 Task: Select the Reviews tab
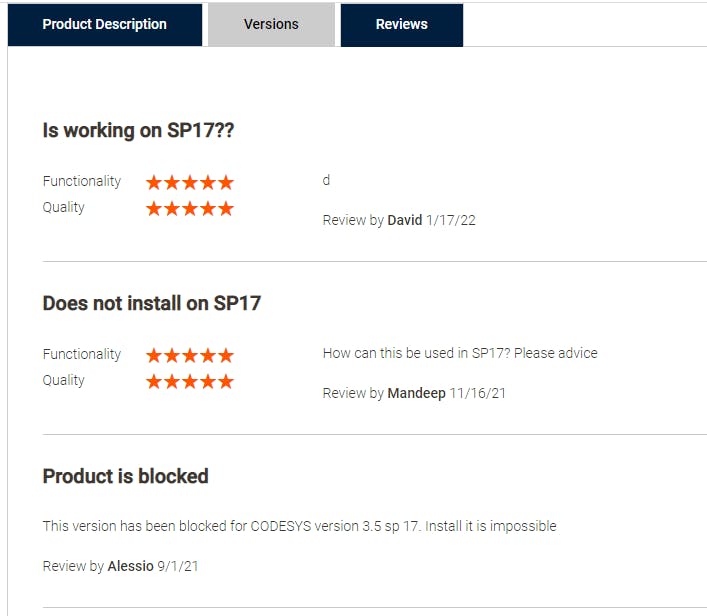tap(401, 24)
